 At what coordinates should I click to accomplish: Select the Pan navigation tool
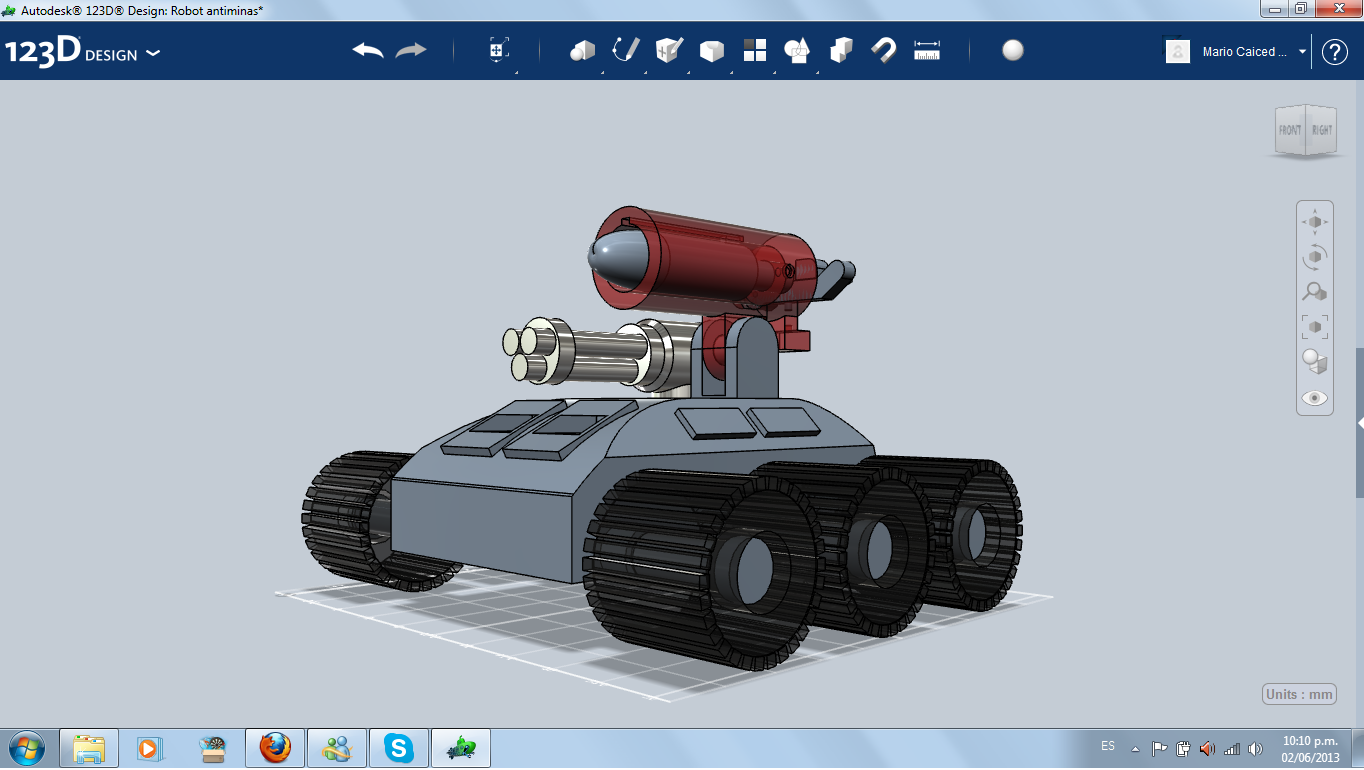(1315, 221)
